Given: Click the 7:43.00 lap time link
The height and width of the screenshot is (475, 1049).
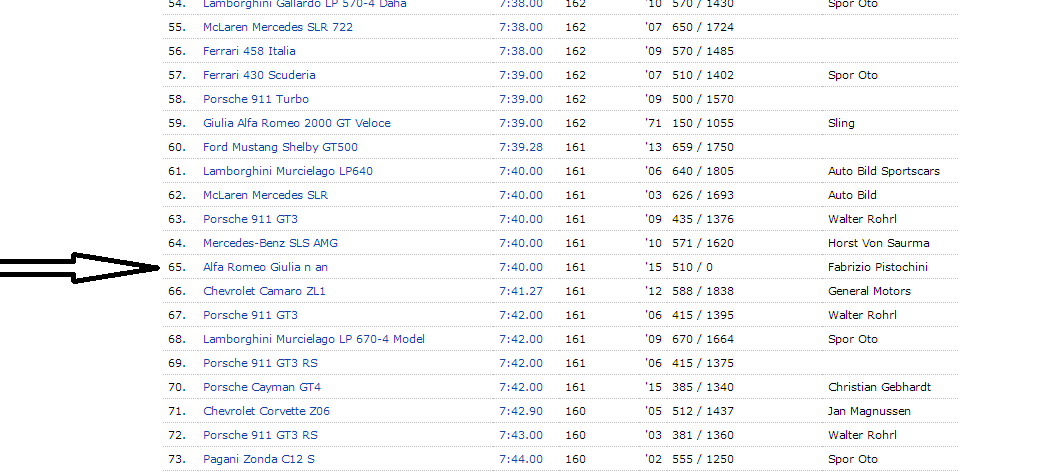Looking at the screenshot, I should click(520, 436).
